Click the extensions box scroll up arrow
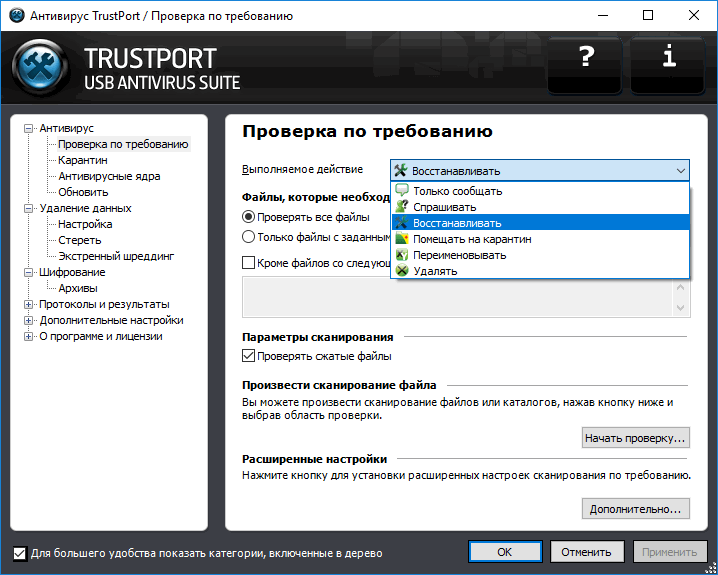The height and width of the screenshot is (575, 718). click(680, 287)
